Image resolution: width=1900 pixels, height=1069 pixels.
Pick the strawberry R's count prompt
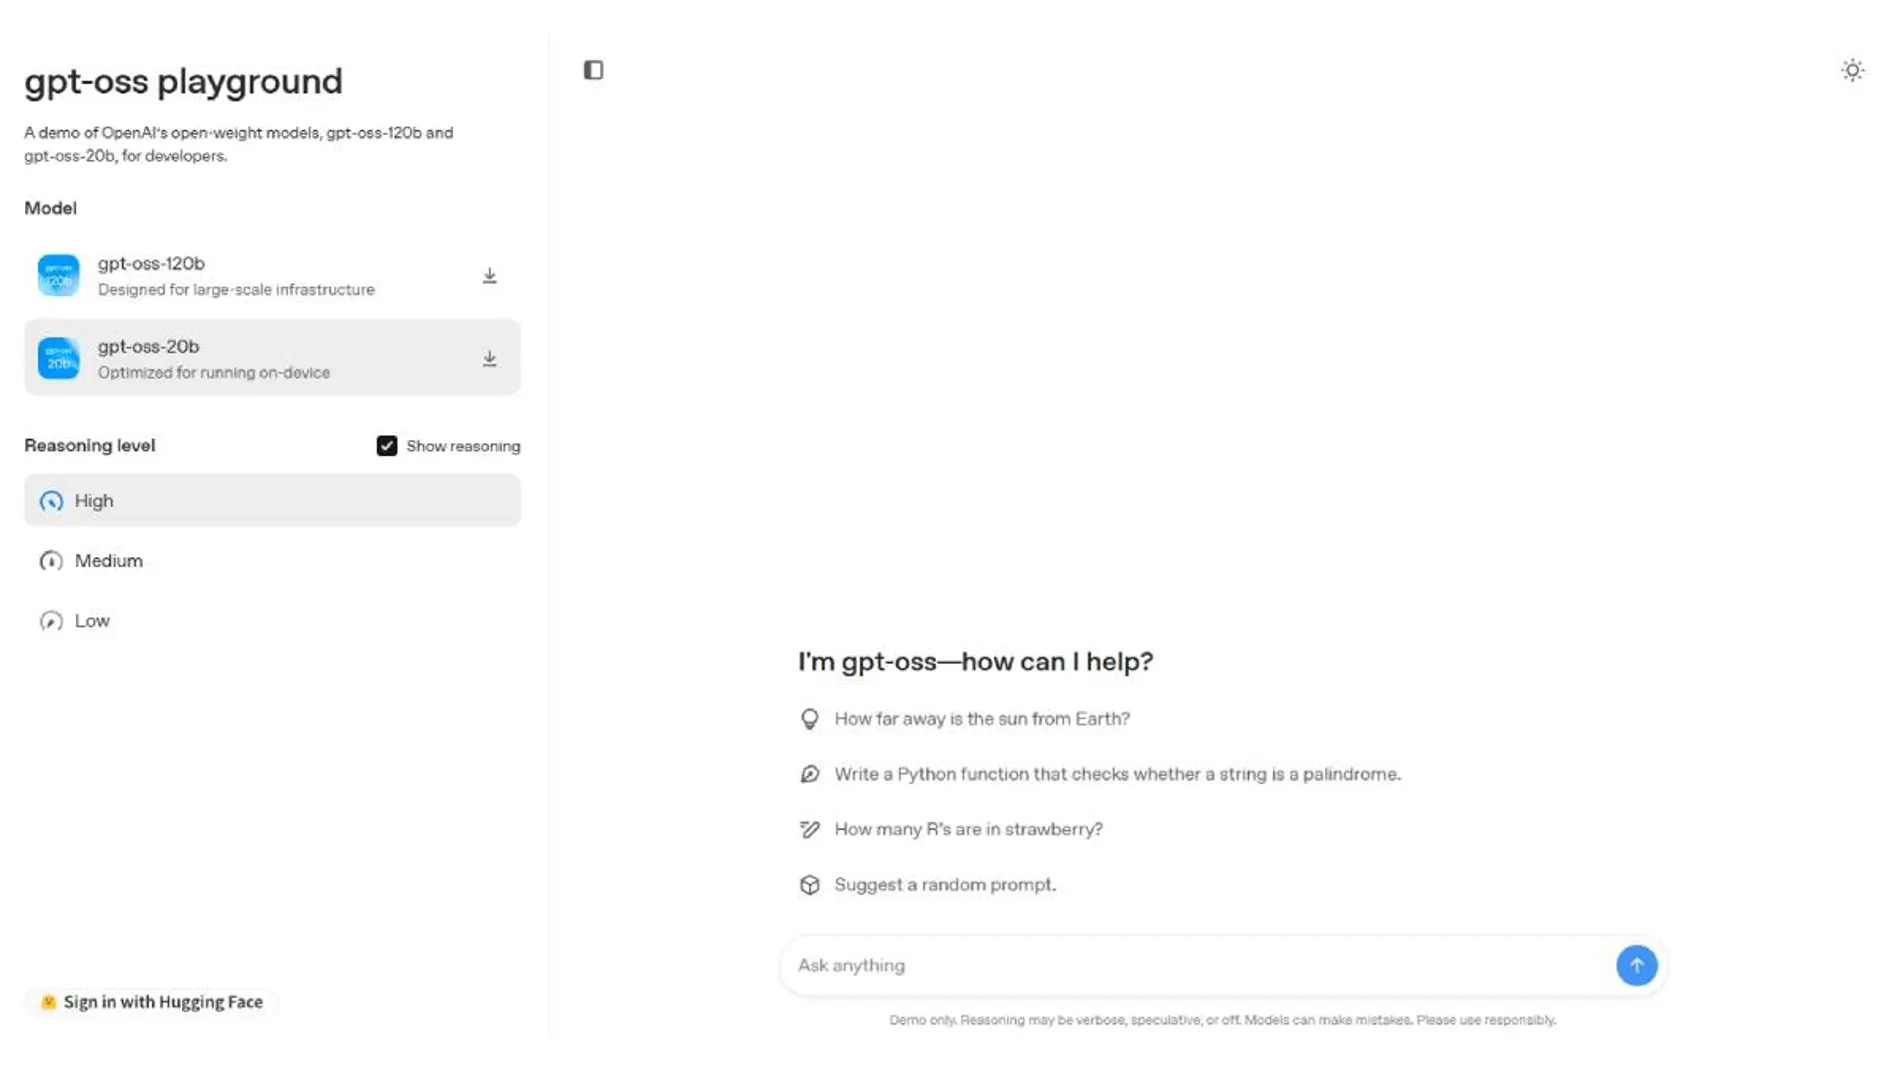pos(968,829)
